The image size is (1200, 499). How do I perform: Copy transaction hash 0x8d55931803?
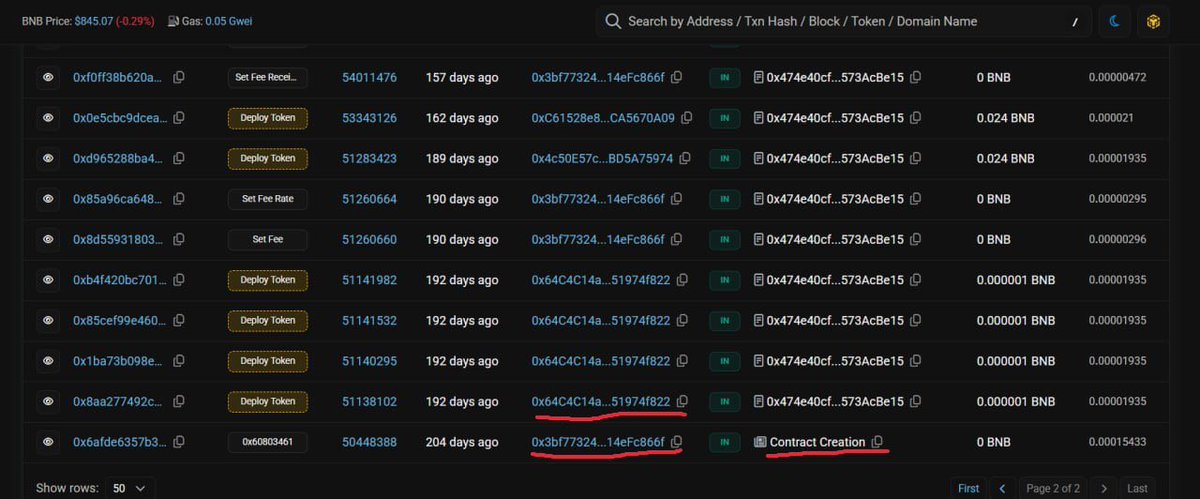[179, 240]
